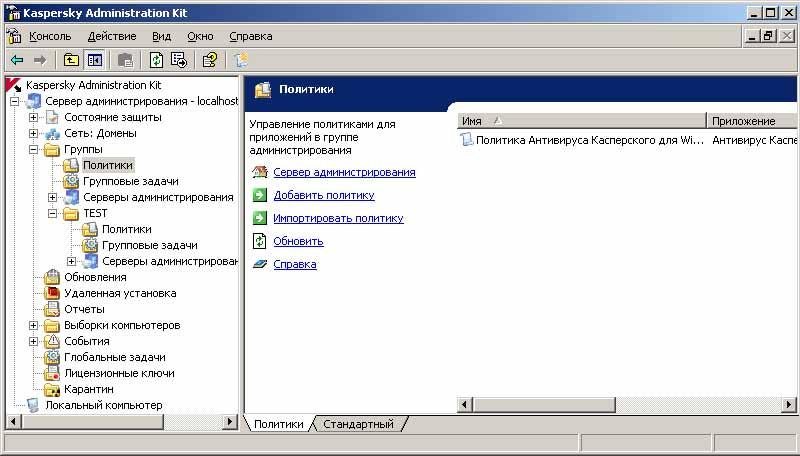Image resolution: width=800 pixels, height=456 pixels.
Task: Click the grayed Paste toolbar icon
Action: pos(125,60)
